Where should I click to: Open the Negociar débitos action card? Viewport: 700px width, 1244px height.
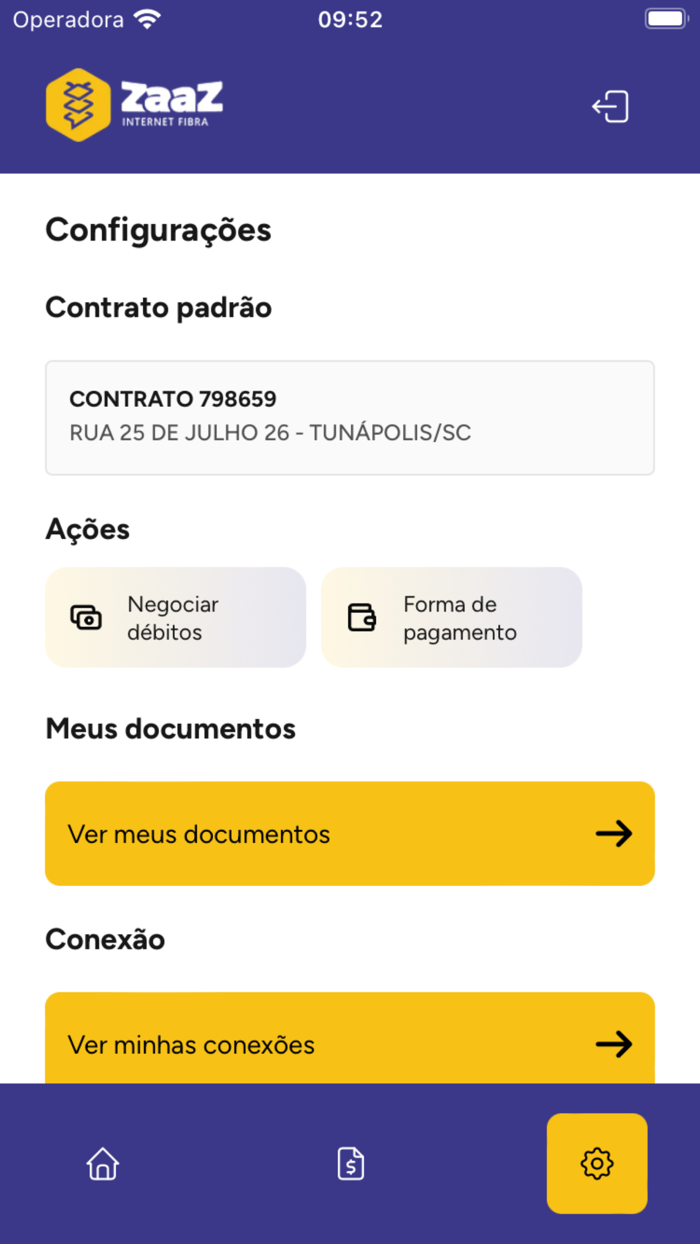(x=175, y=616)
